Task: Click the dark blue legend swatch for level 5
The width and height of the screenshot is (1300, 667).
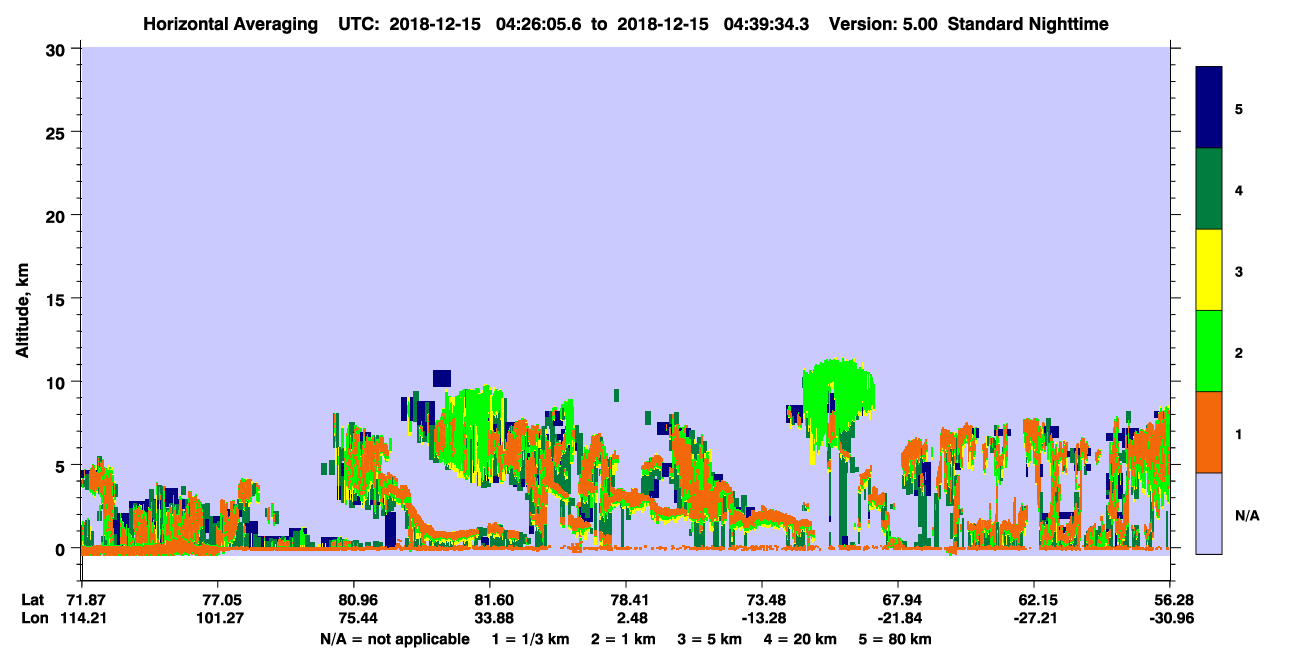Action: (1209, 107)
